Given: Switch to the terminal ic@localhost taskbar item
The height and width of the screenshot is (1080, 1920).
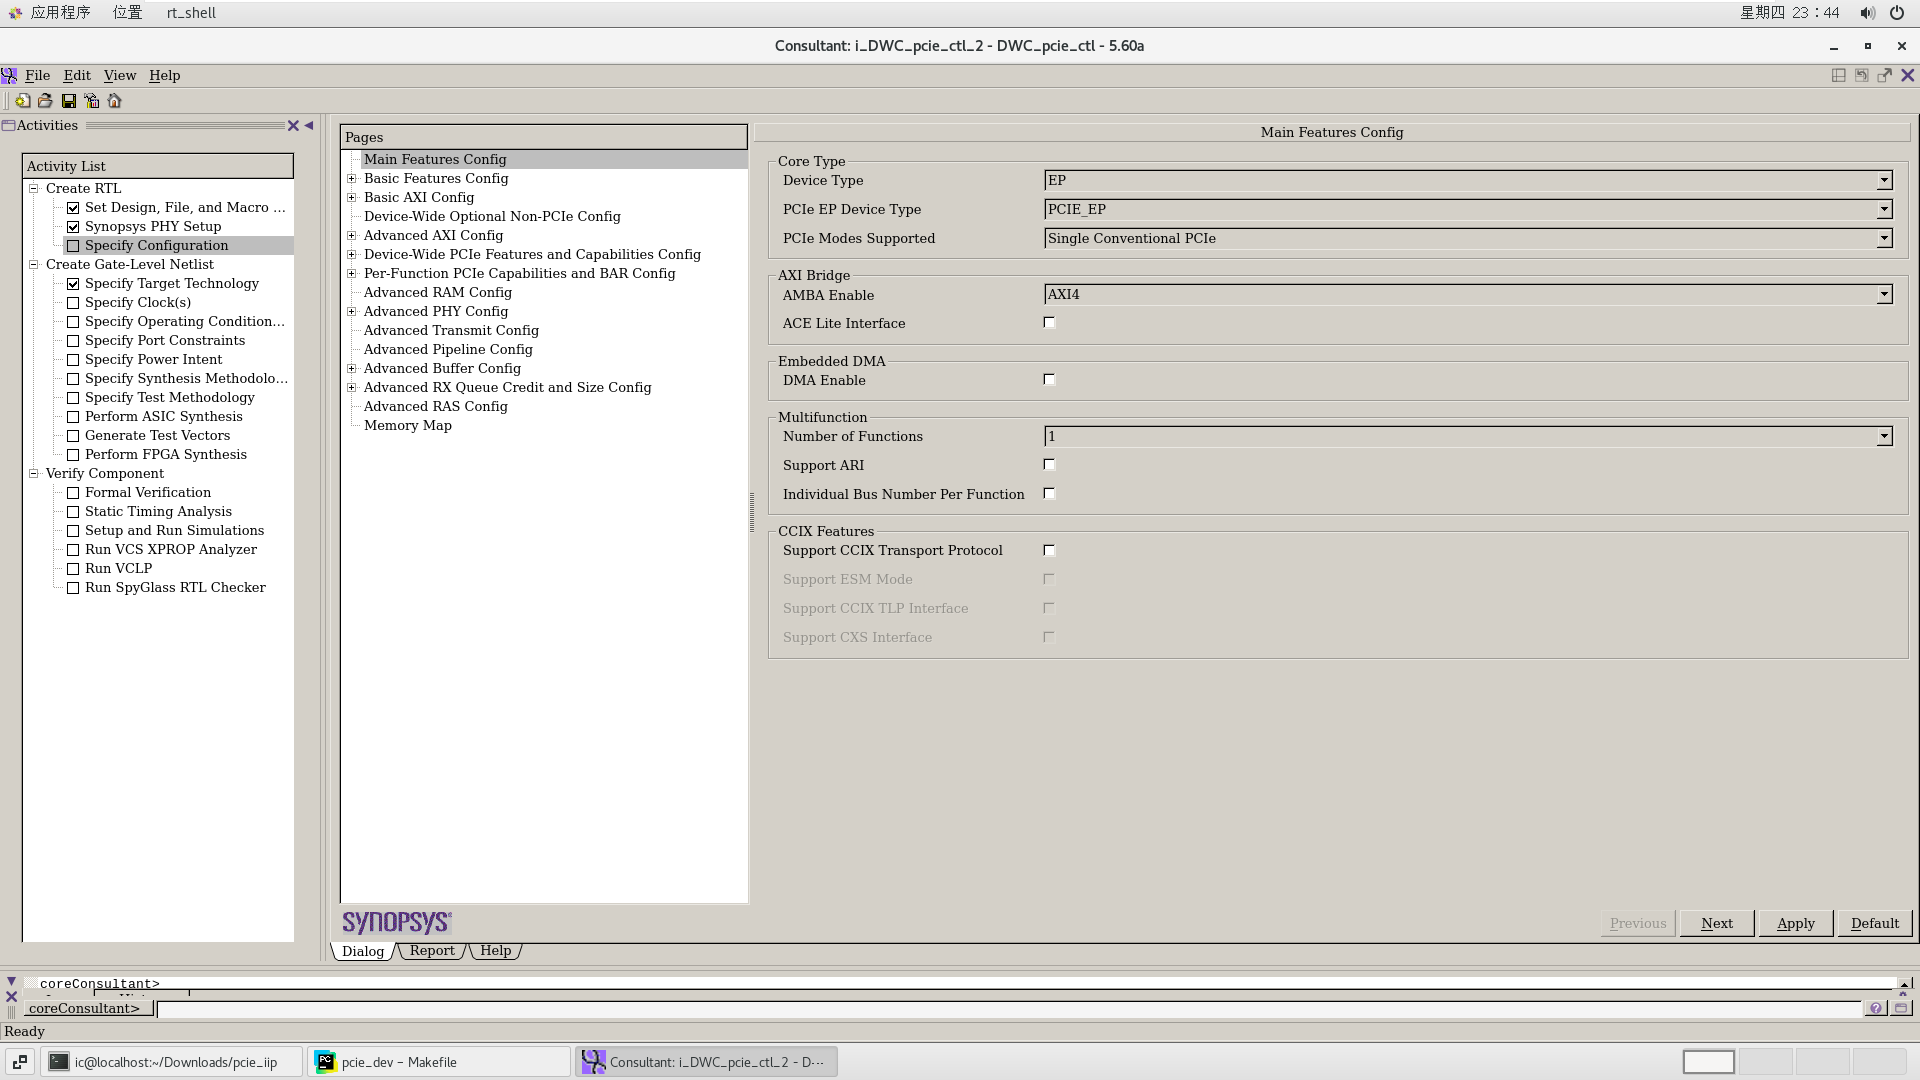Looking at the screenshot, I should 171,1062.
